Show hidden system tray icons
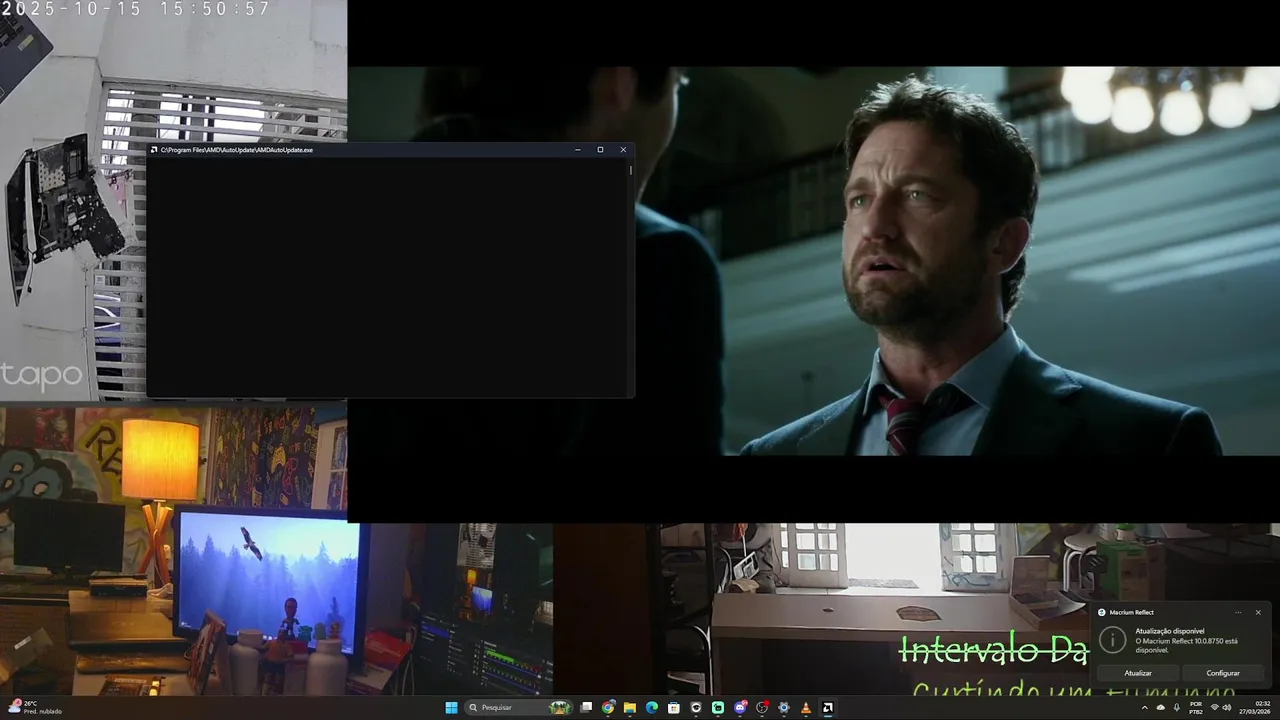This screenshot has width=1280, height=720. (x=1145, y=708)
